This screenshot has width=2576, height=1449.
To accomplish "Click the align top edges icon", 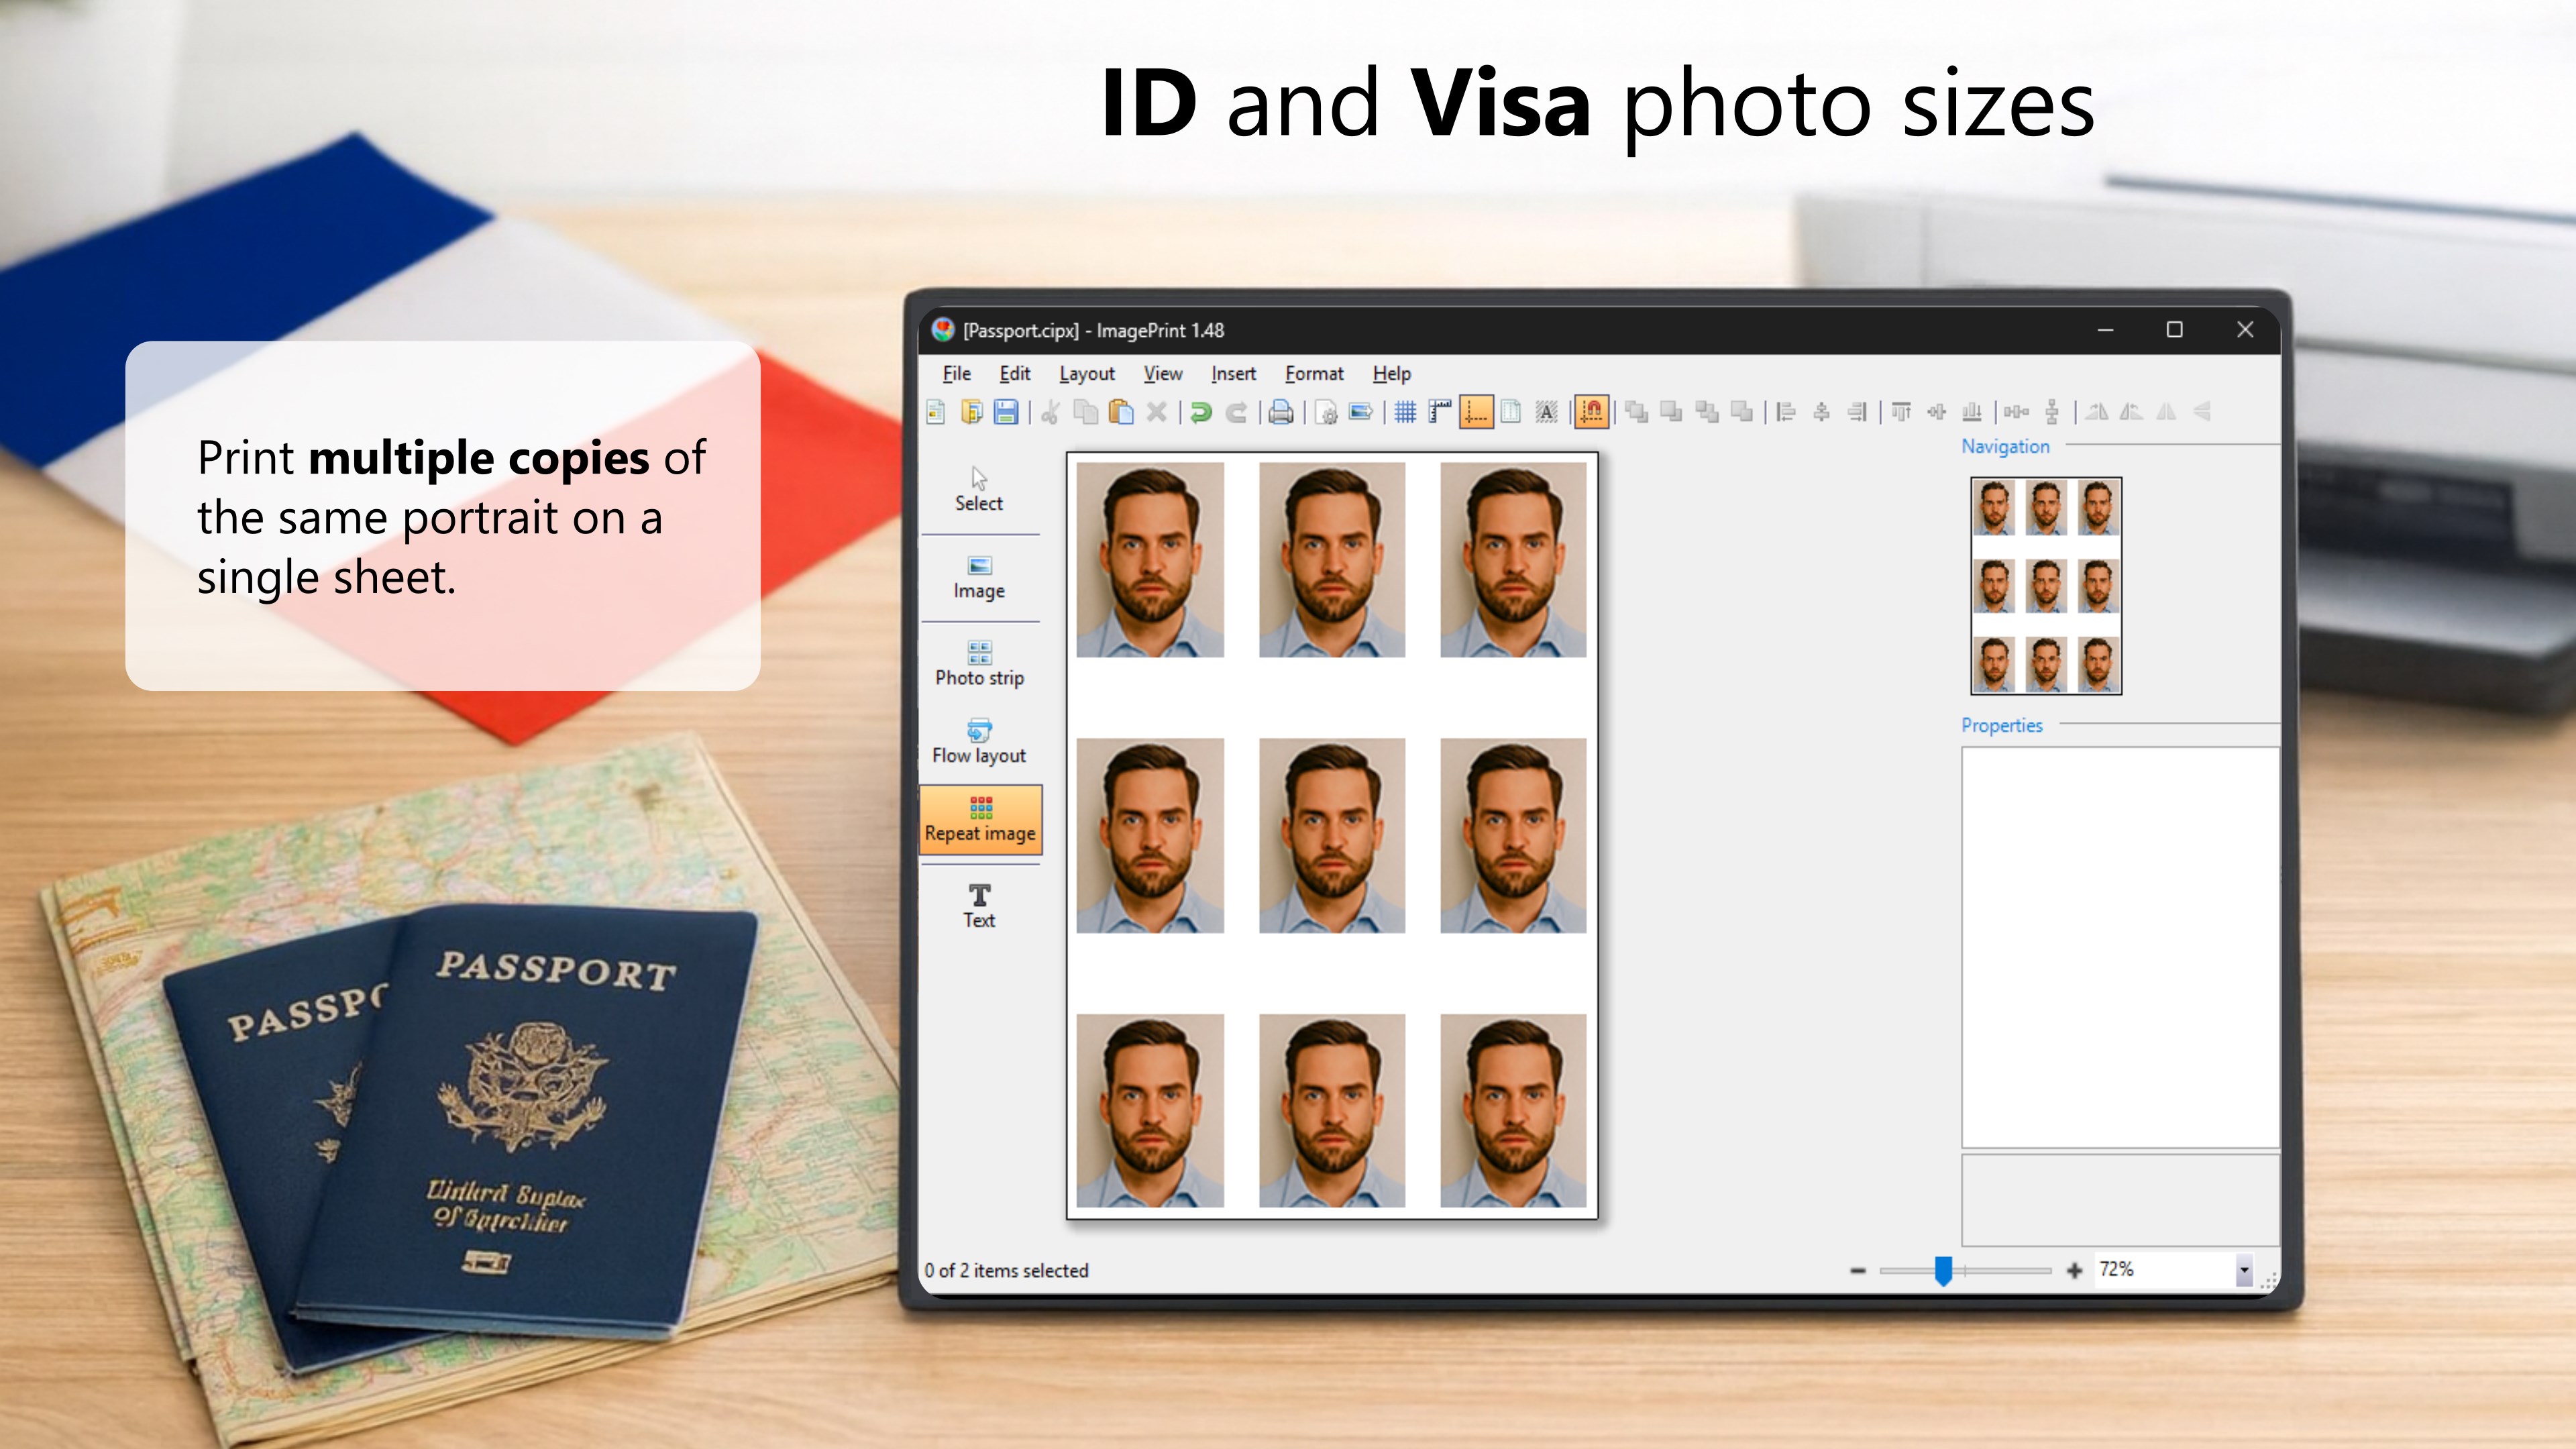I will (x=1901, y=412).
